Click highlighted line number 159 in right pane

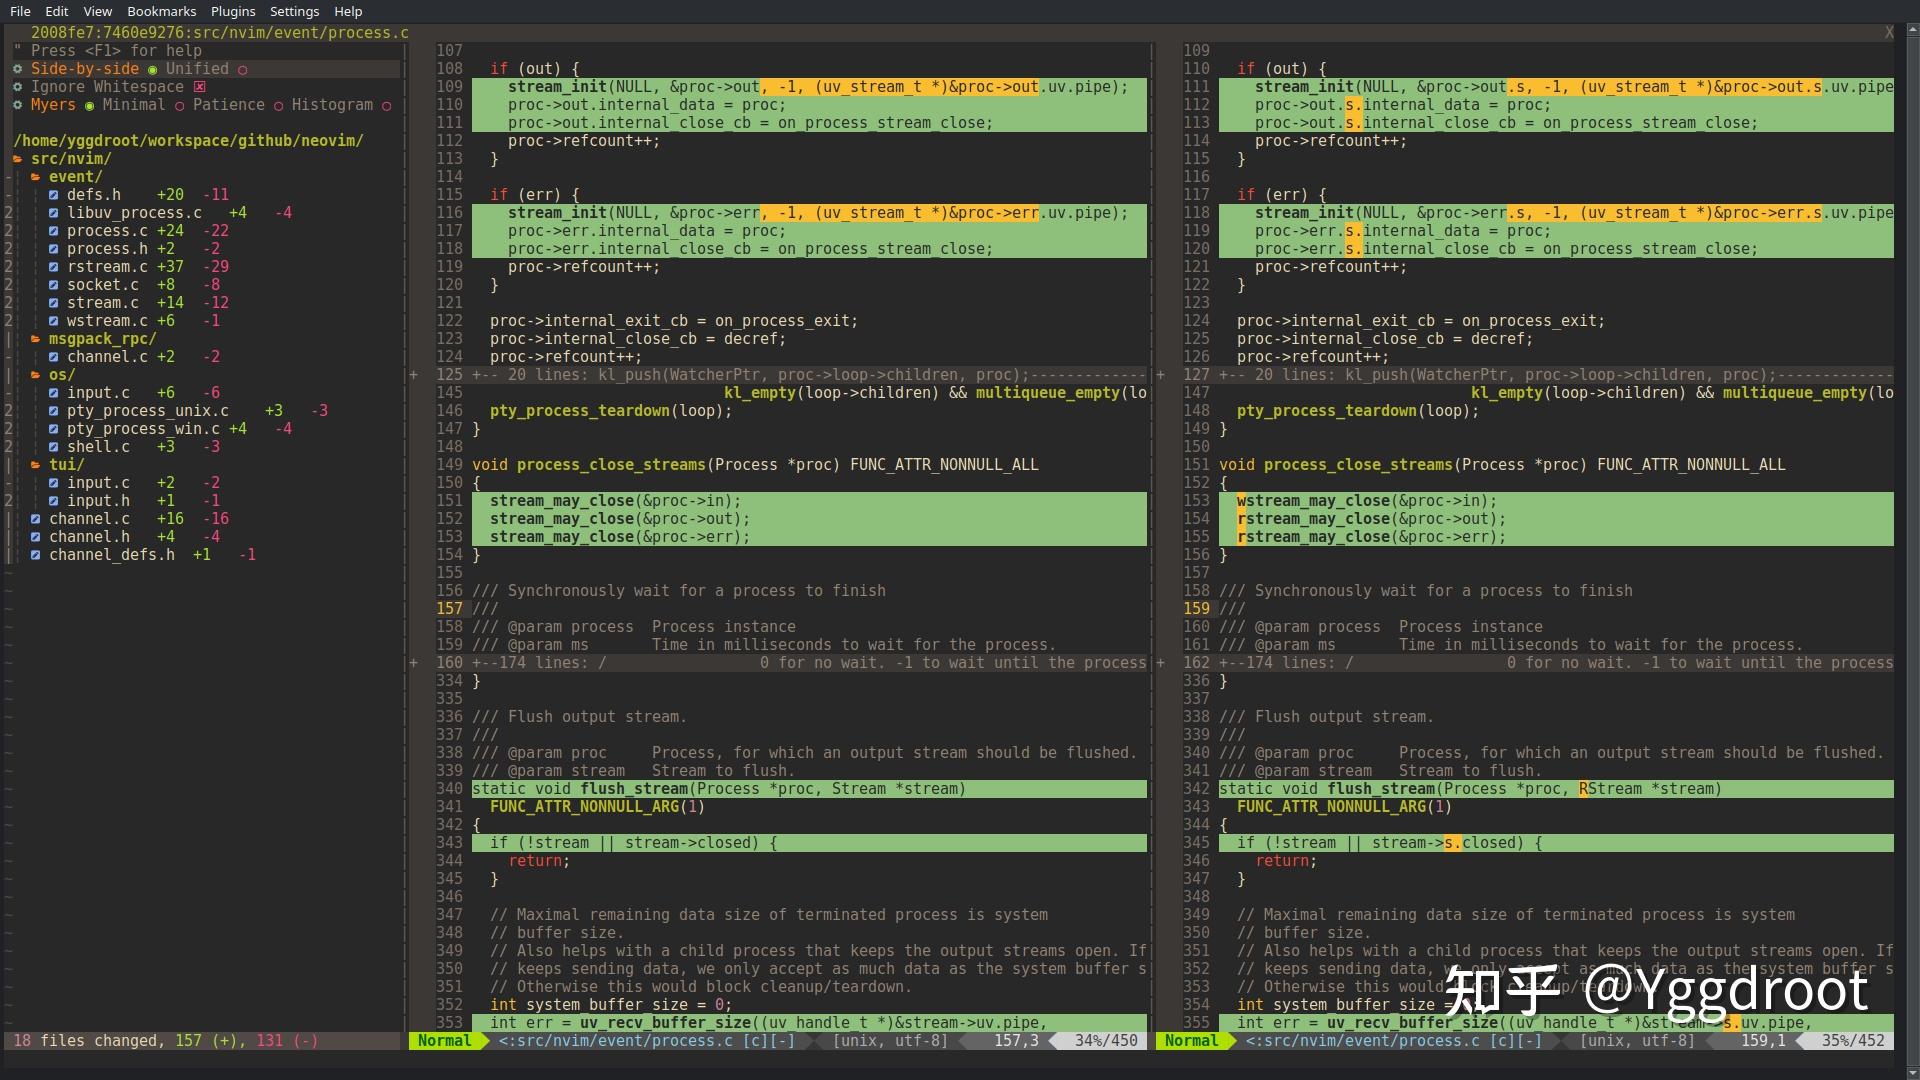pos(1196,609)
